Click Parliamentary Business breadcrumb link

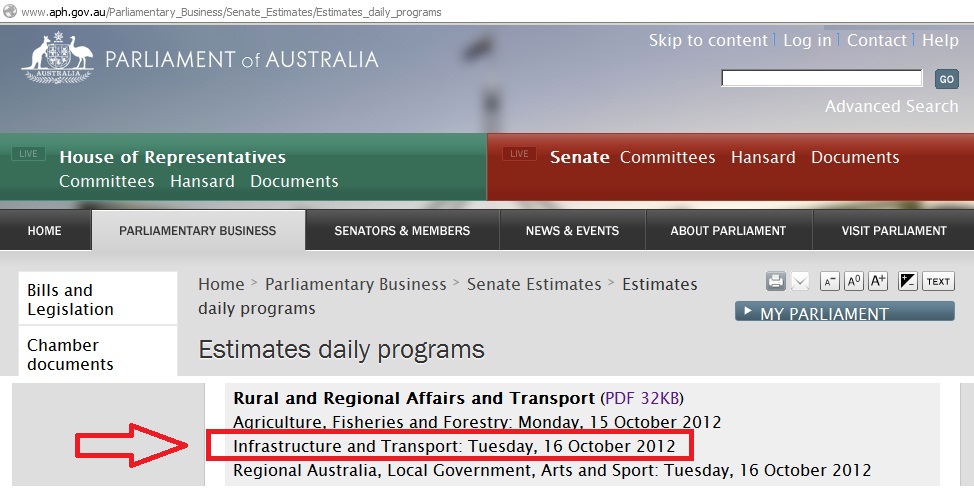(356, 285)
